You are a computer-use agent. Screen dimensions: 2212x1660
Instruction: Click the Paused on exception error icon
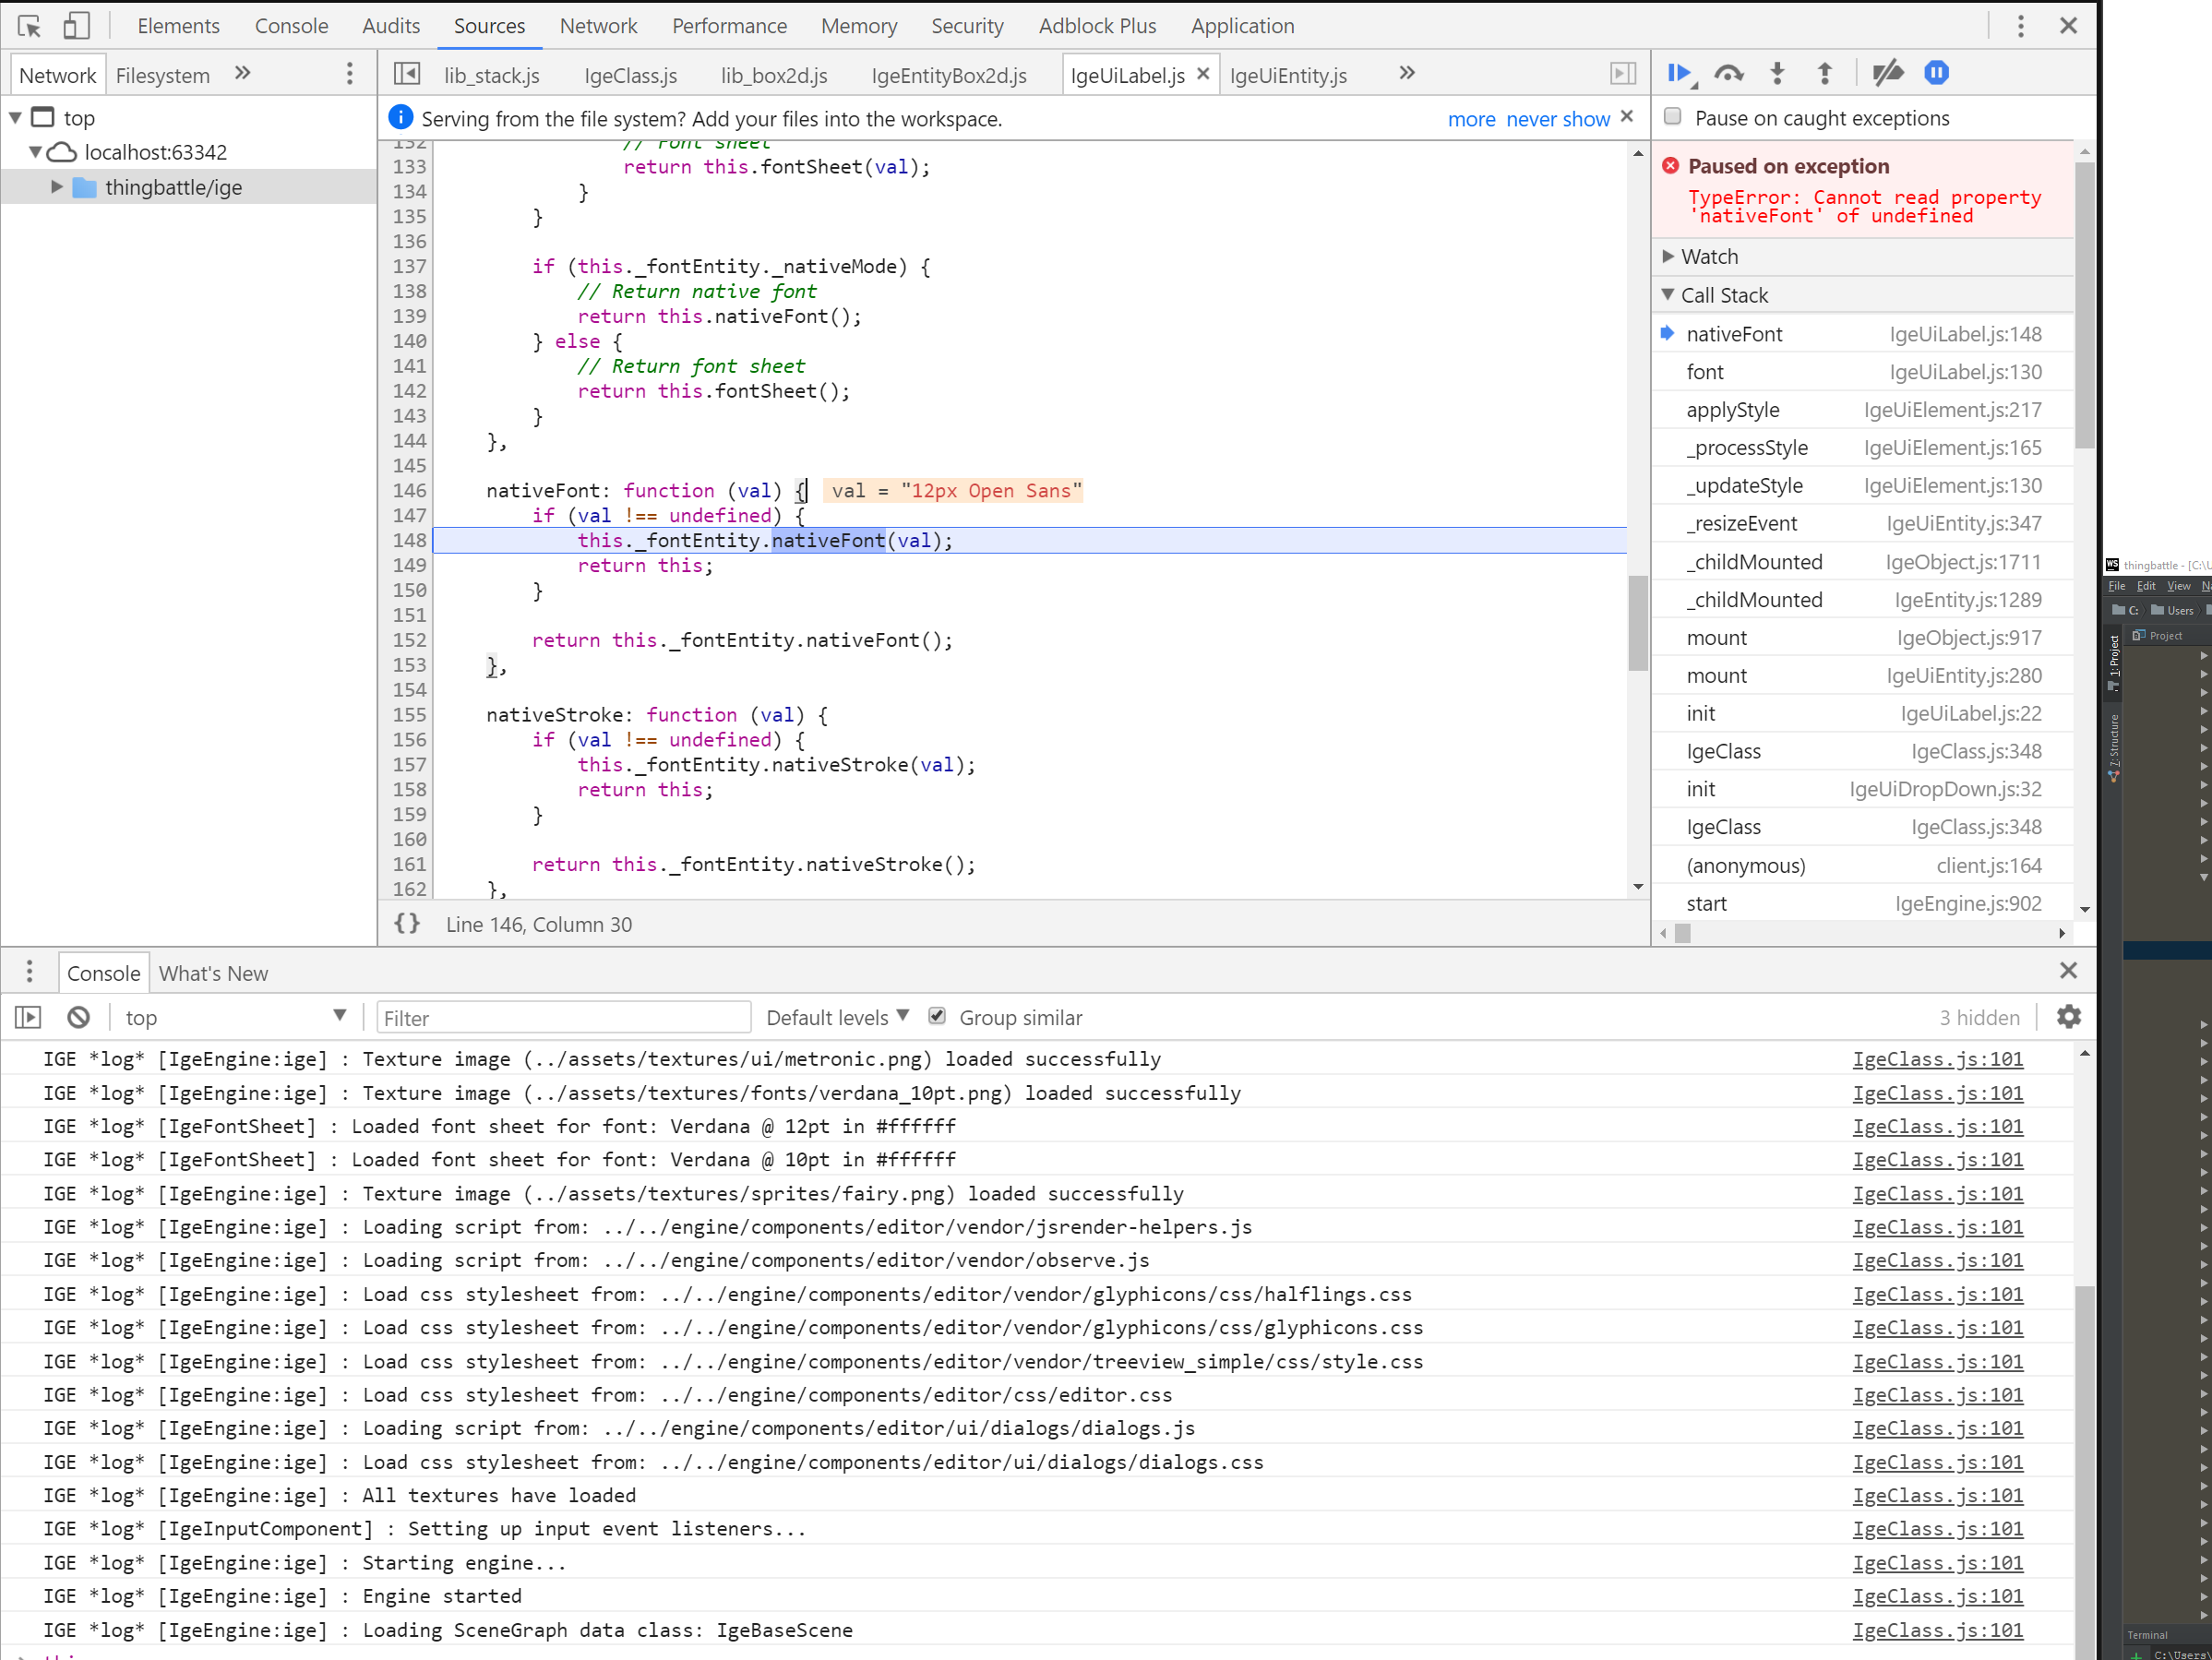pyautogui.click(x=1670, y=166)
